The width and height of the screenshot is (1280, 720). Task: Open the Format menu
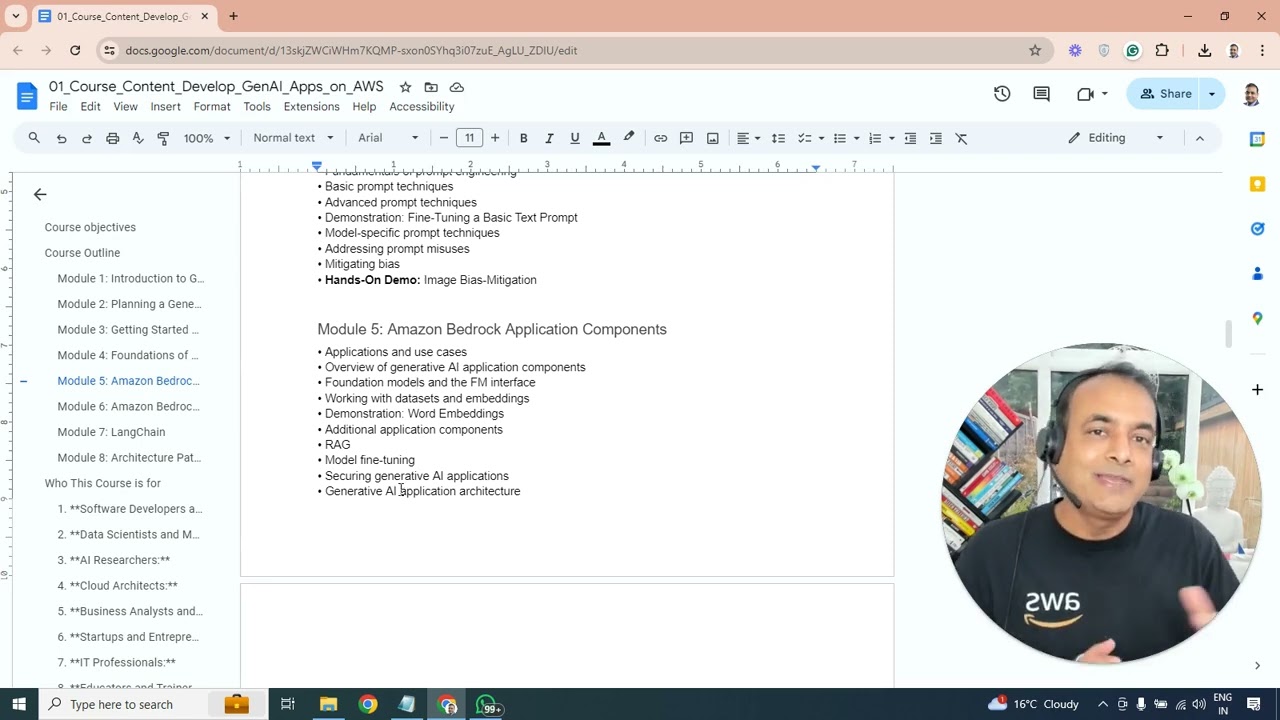click(212, 107)
